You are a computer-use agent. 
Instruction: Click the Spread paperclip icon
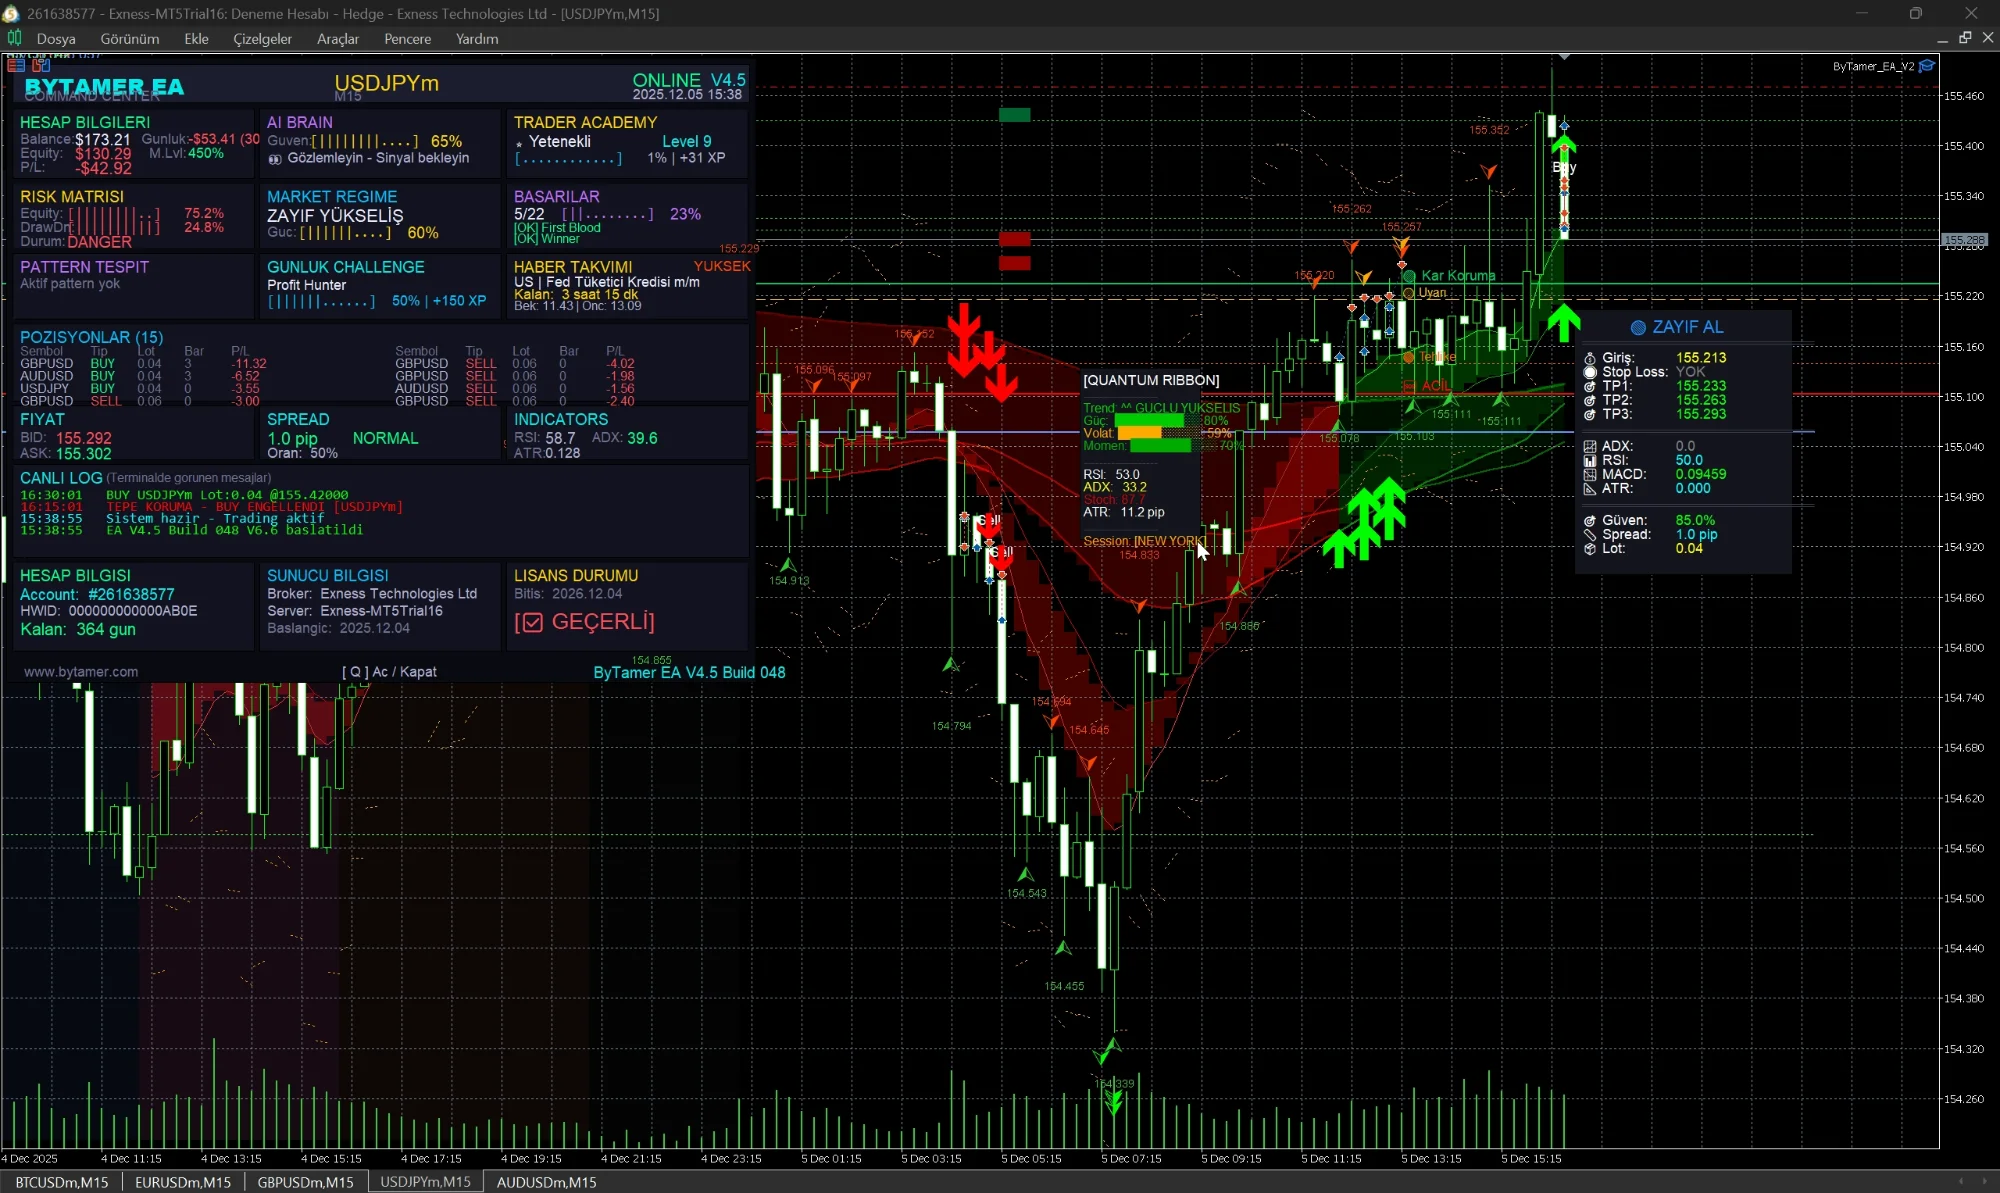pyautogui.click(x=1591, y=534)
